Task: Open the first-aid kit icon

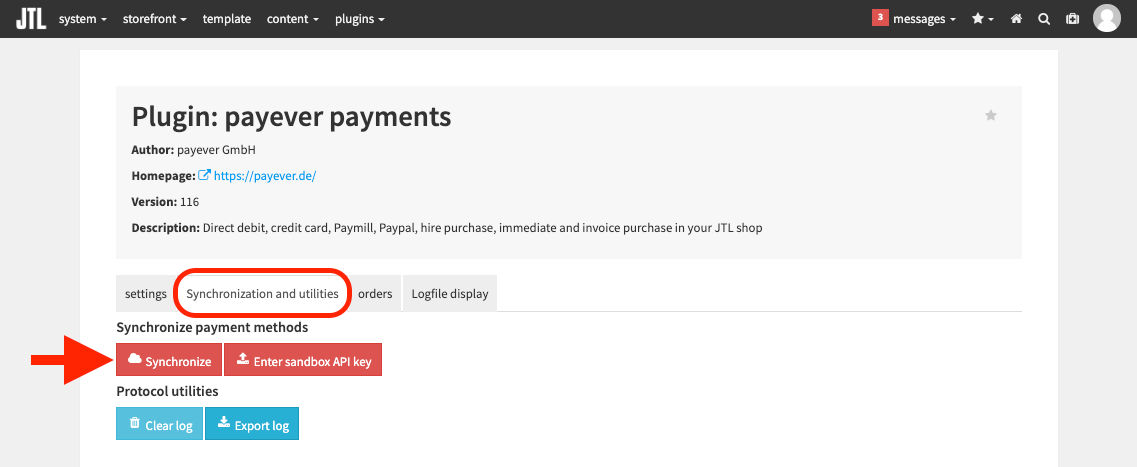Action: click(x=1072, y=19)
